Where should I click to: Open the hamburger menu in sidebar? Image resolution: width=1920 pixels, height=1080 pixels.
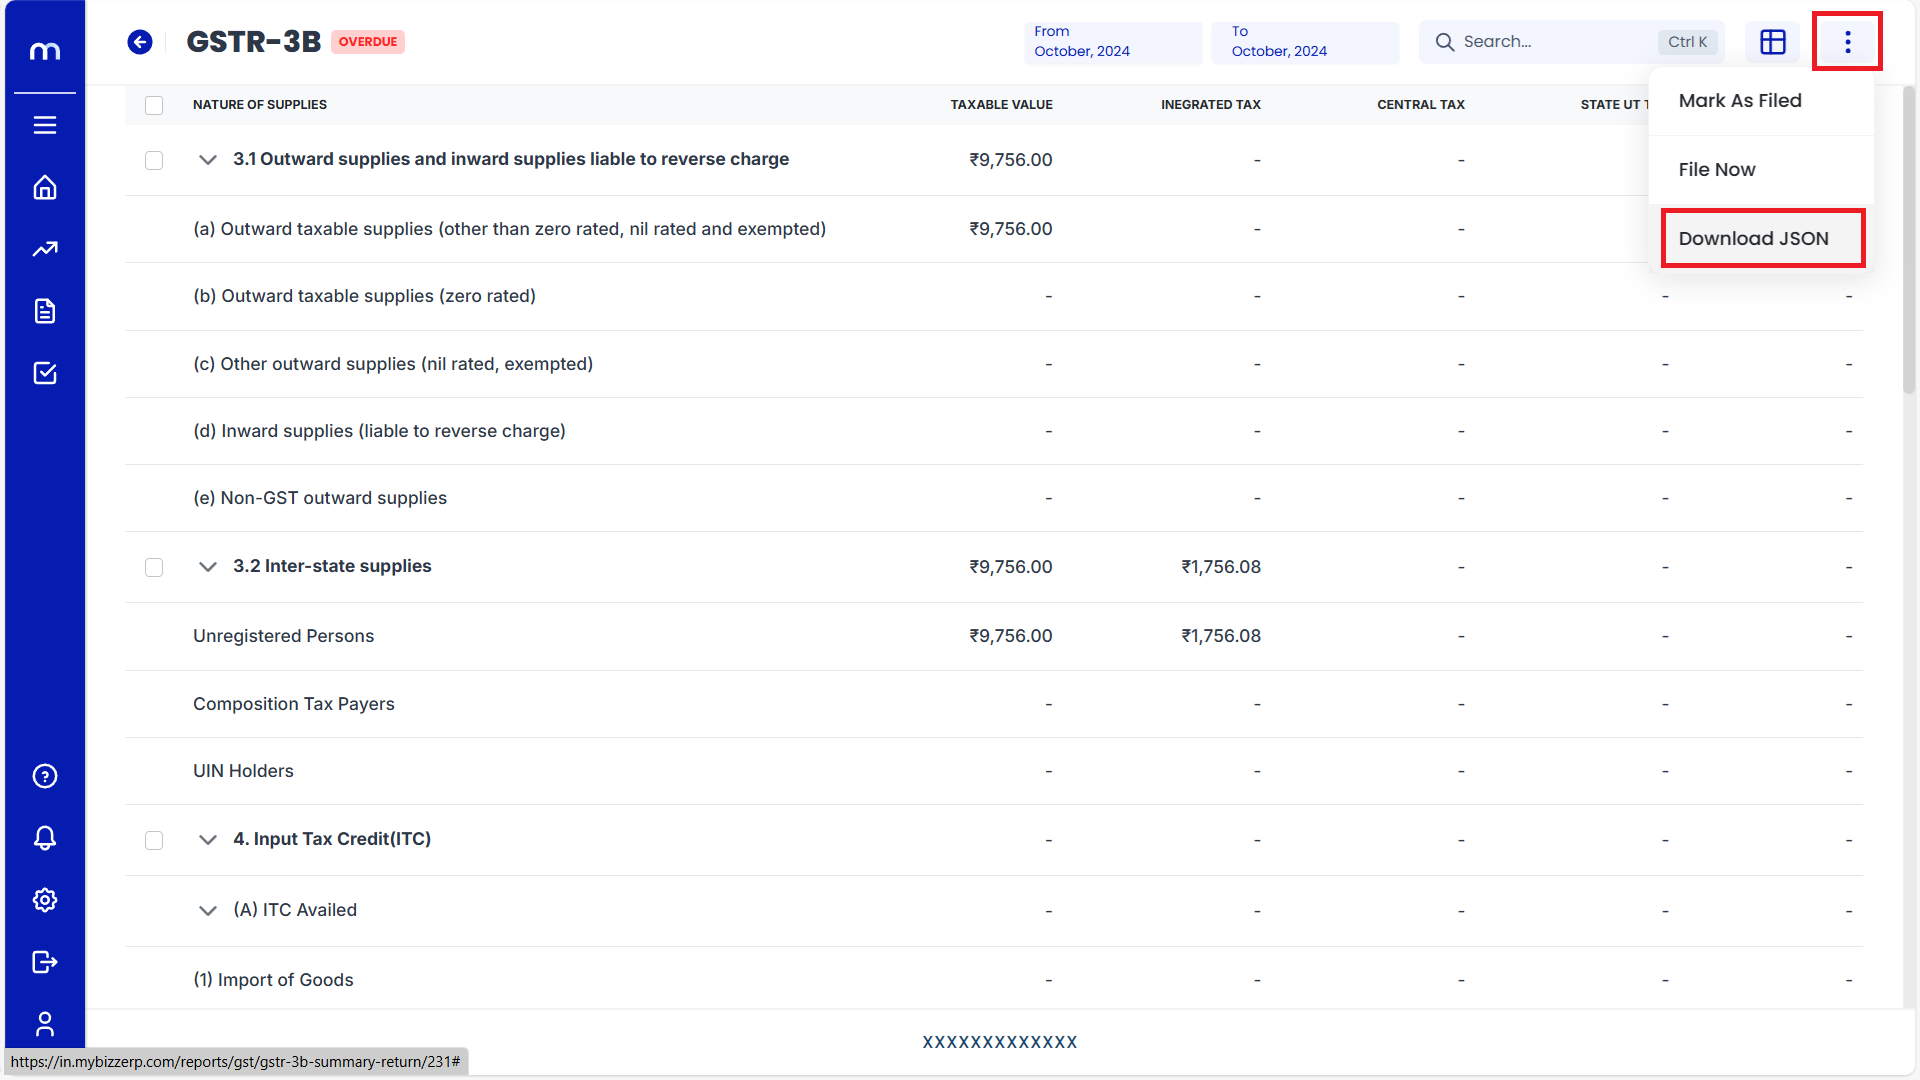(x=45, y=125)
